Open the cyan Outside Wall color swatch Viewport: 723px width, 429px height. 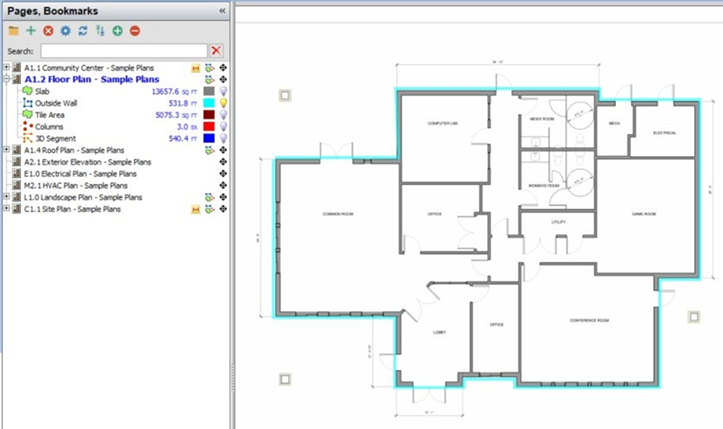[209, 103]
